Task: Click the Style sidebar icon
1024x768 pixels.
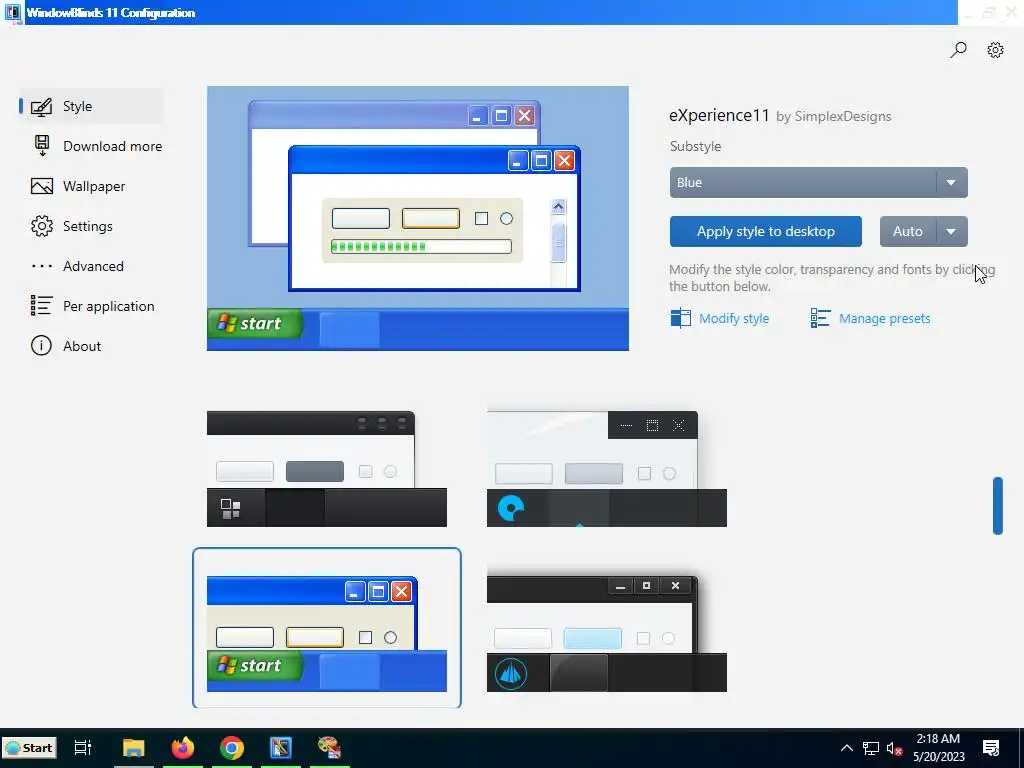Action: click(41, 106)
